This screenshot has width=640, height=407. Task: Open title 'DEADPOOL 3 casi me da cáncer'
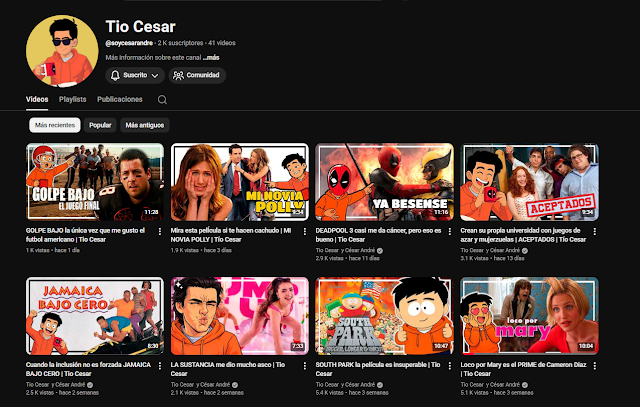pos(378,235)
